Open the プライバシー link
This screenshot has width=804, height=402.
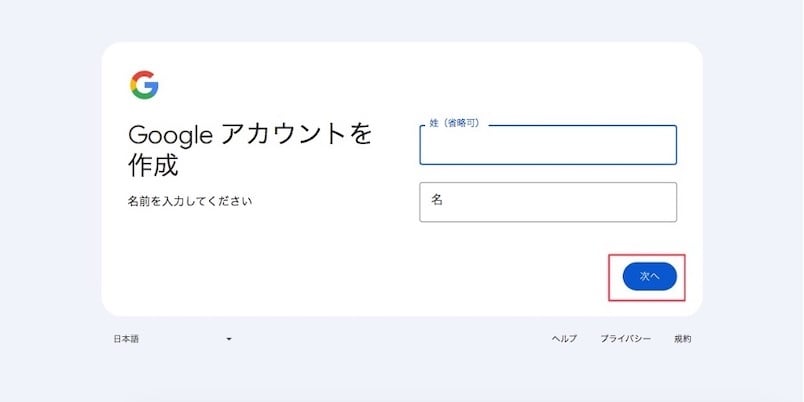625,339
